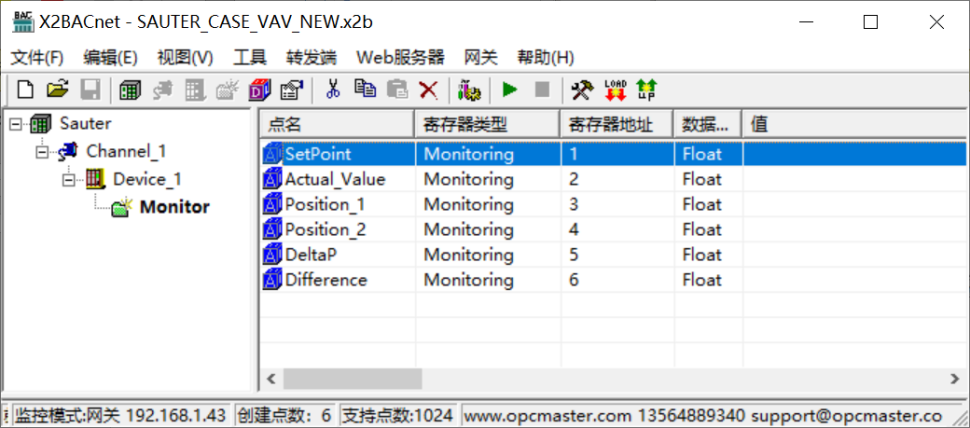Click the grayed-out Save floppy icon

pyautogui.click(x=91, y=90)
